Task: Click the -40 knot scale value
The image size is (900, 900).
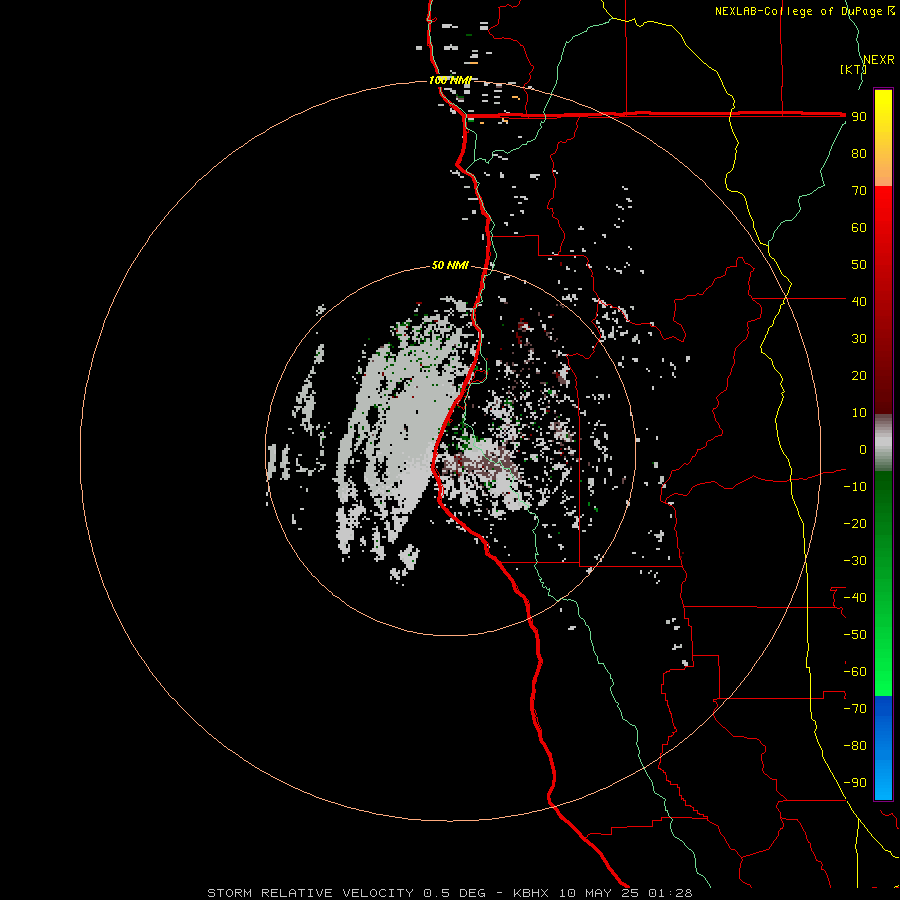Action: click(855, 598)
